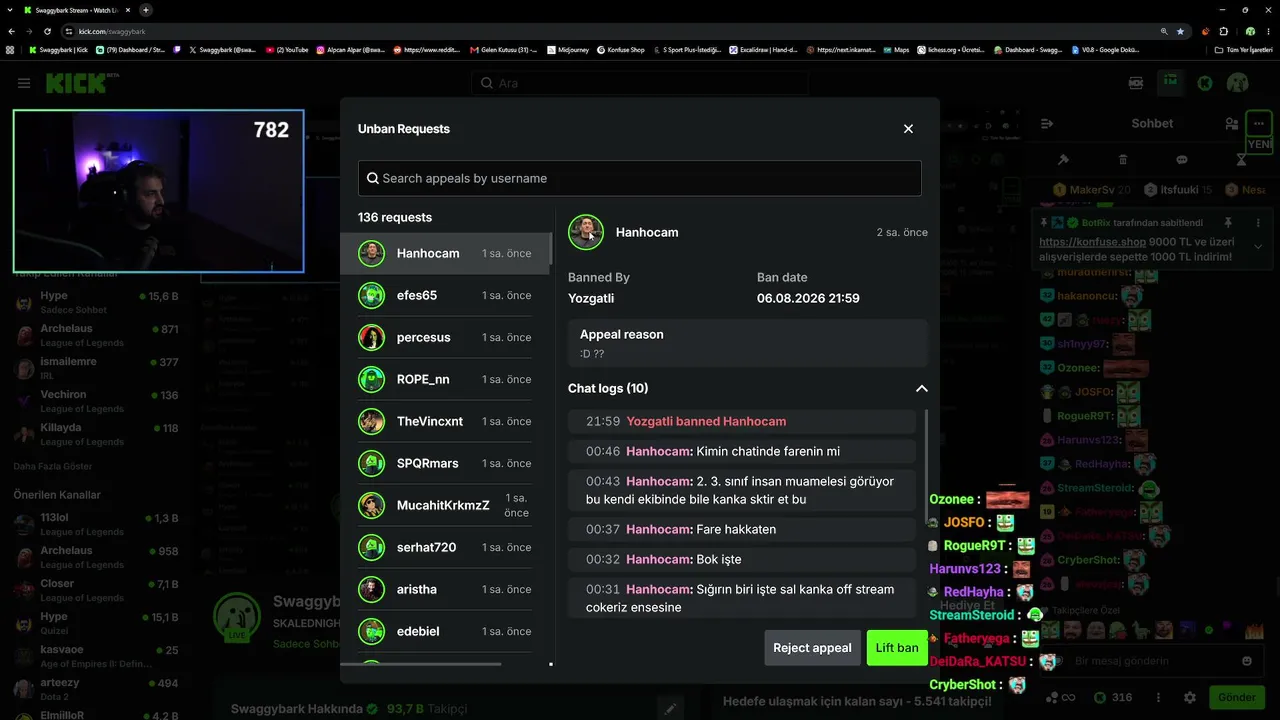The width and height of the screenshot is (1280, 720).
Task: Click the speech bubble icon in chat toolbar
Action: pos(1182,160)
